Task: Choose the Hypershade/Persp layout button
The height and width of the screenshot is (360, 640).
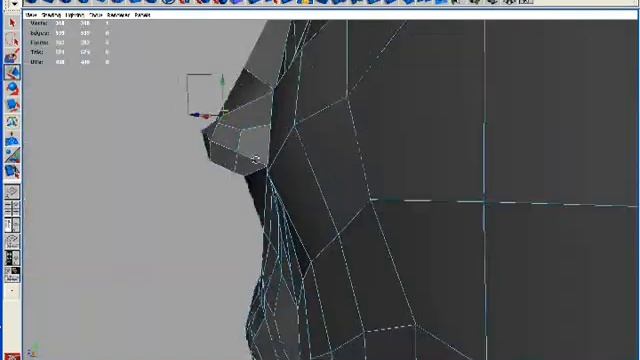Action: coord(12,258)
